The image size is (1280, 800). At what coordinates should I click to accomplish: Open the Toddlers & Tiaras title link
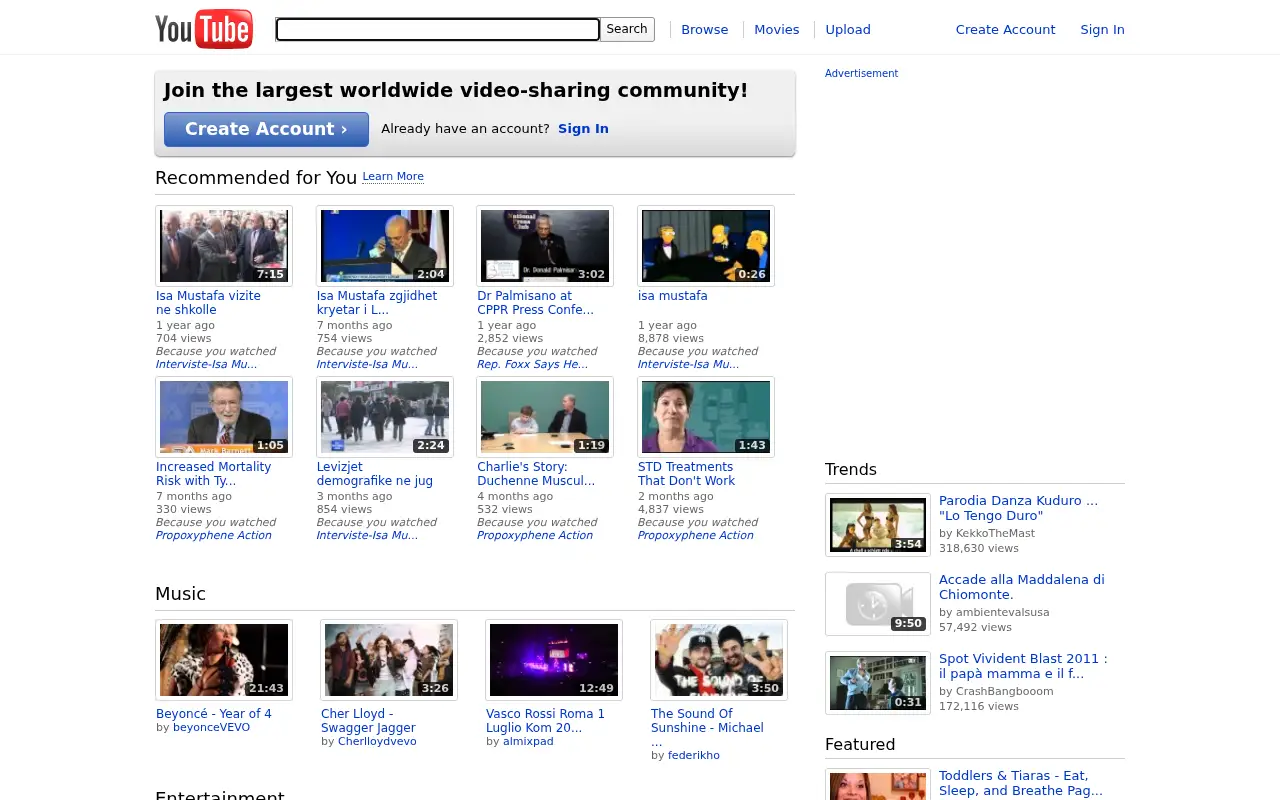coord(1020,783)
